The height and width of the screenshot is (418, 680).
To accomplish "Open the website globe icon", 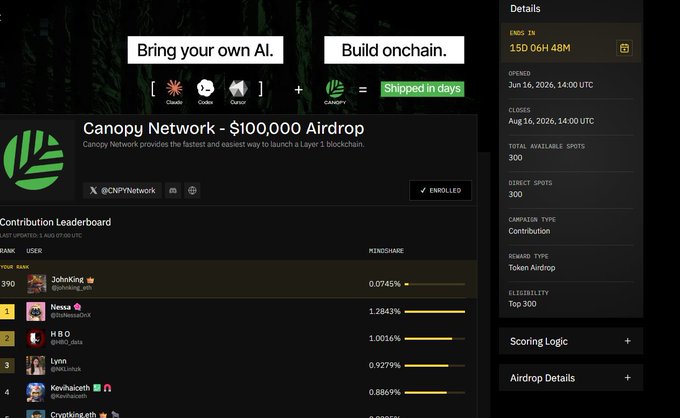I will click(x=192, y=190).
